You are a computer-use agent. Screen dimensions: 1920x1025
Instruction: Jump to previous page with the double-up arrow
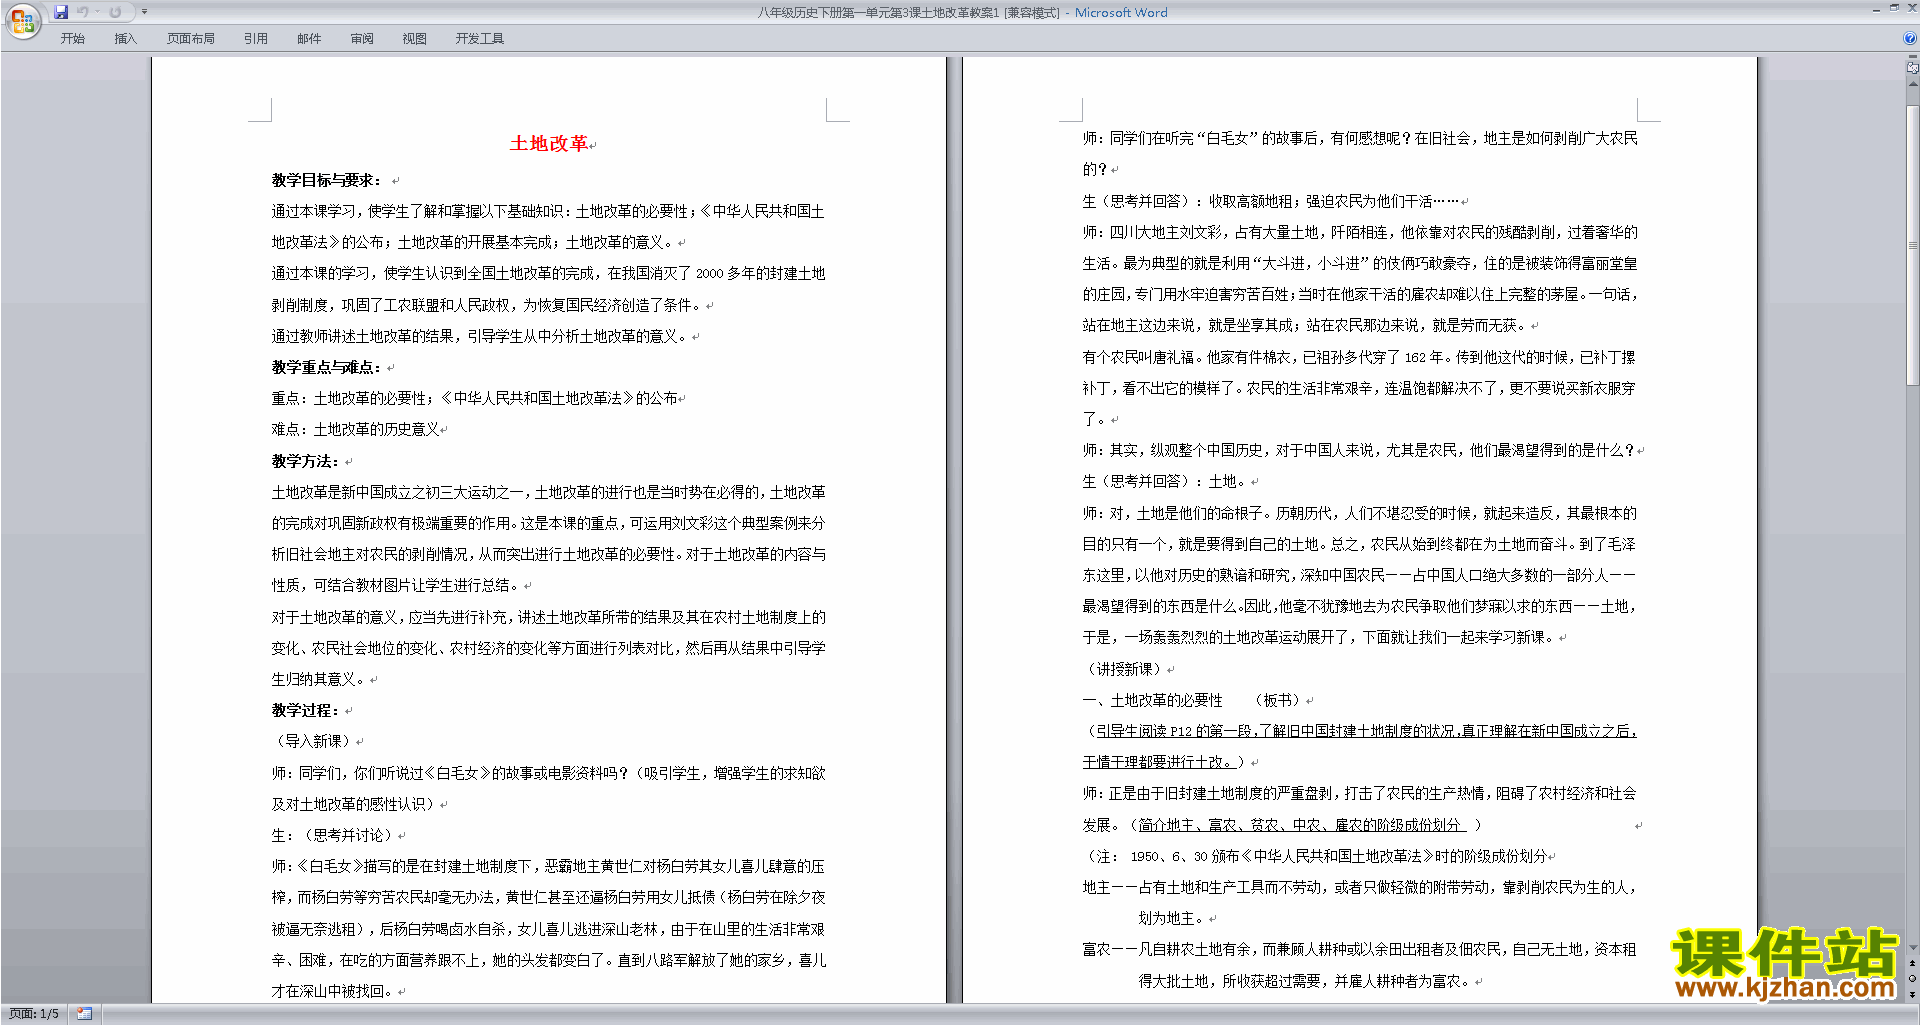tap(1912, 963)
